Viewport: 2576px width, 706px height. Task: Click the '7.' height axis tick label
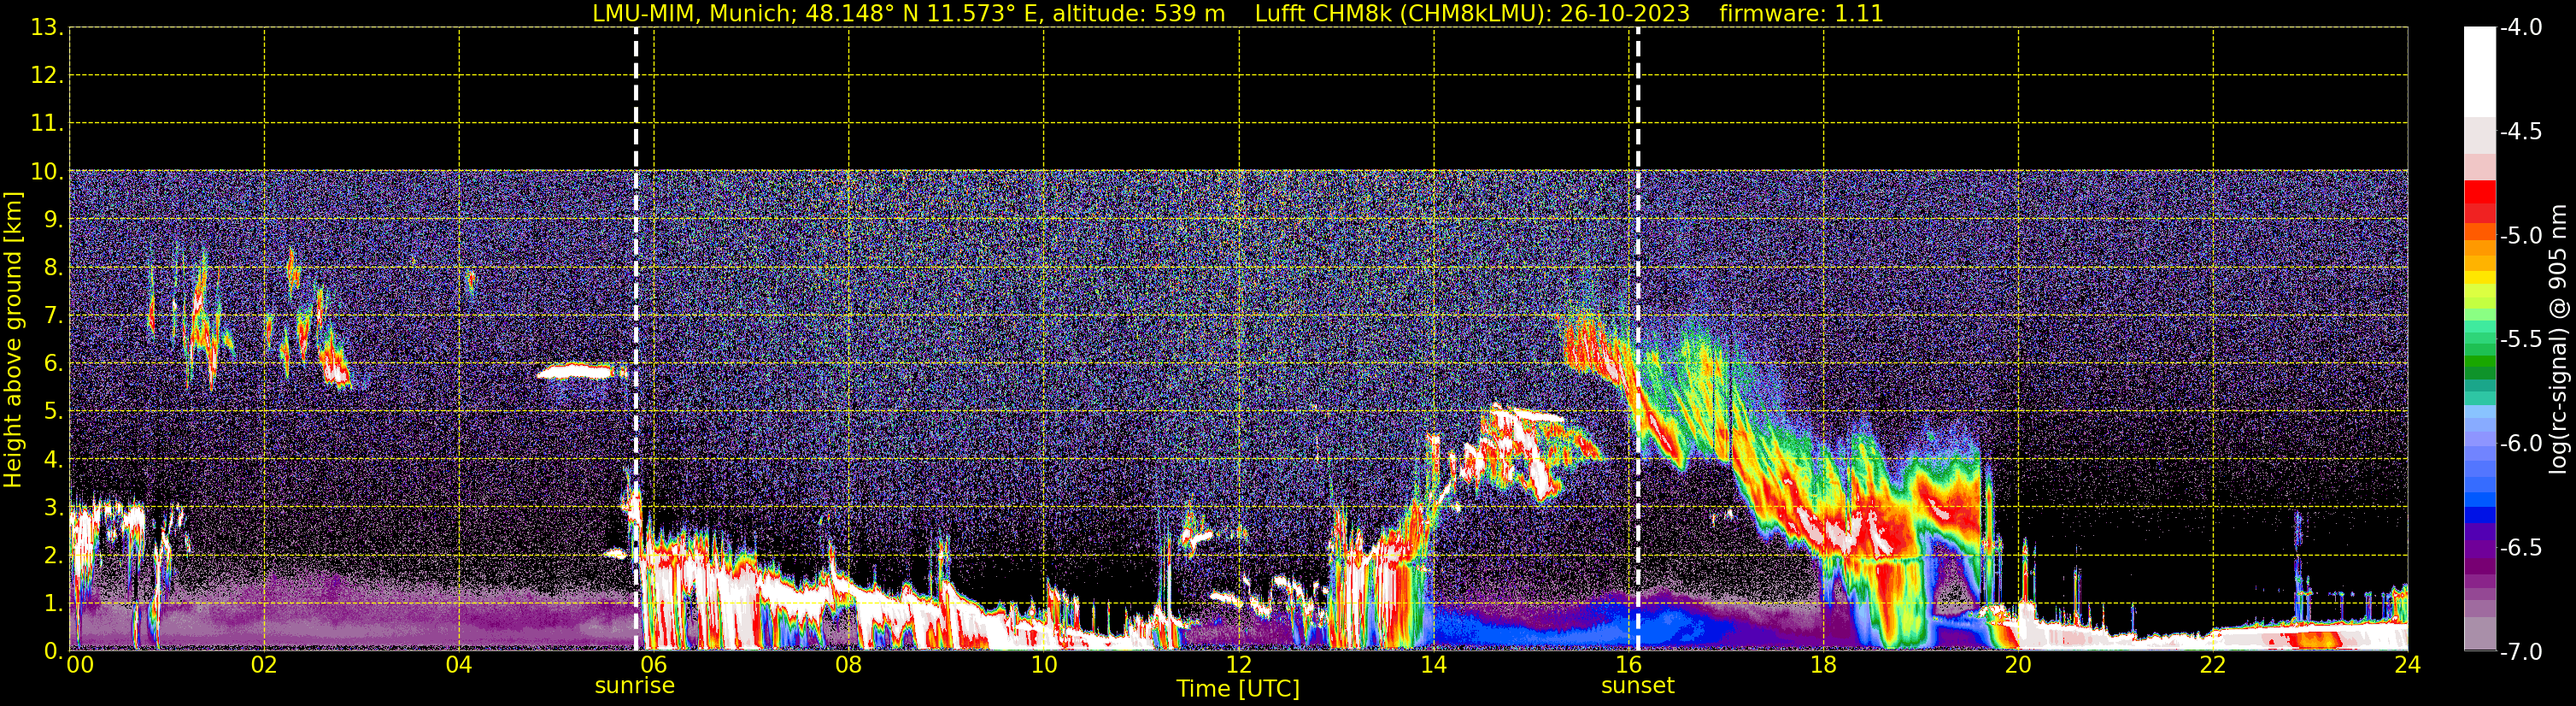click(x=54, y=316)
